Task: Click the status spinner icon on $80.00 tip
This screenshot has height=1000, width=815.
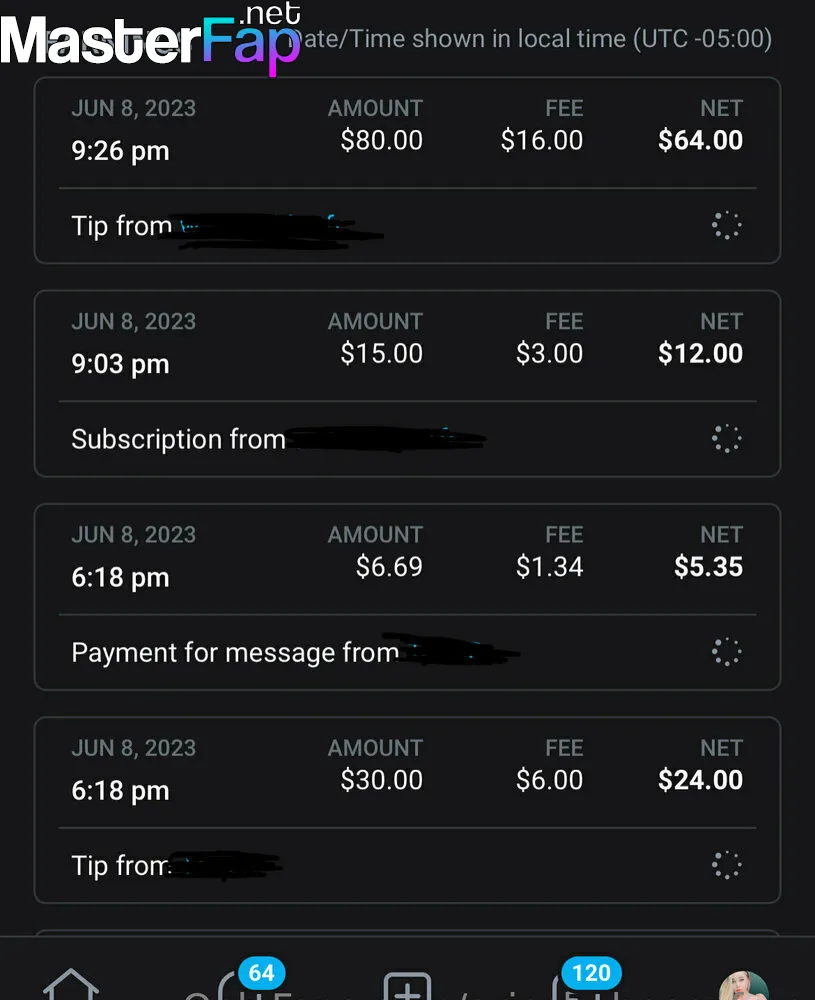Action: pyautogui.click(x=726, y=225)
